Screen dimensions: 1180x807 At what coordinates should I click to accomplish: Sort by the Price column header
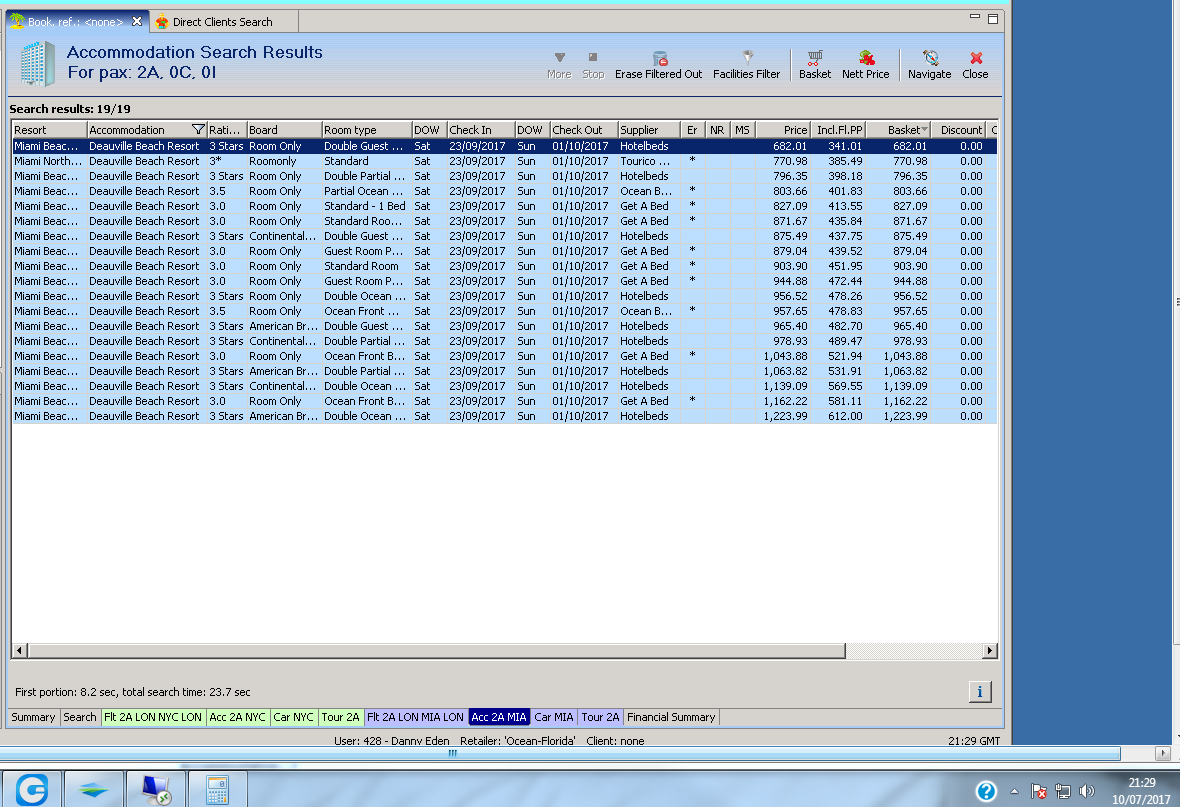click(x=783, y=130)
